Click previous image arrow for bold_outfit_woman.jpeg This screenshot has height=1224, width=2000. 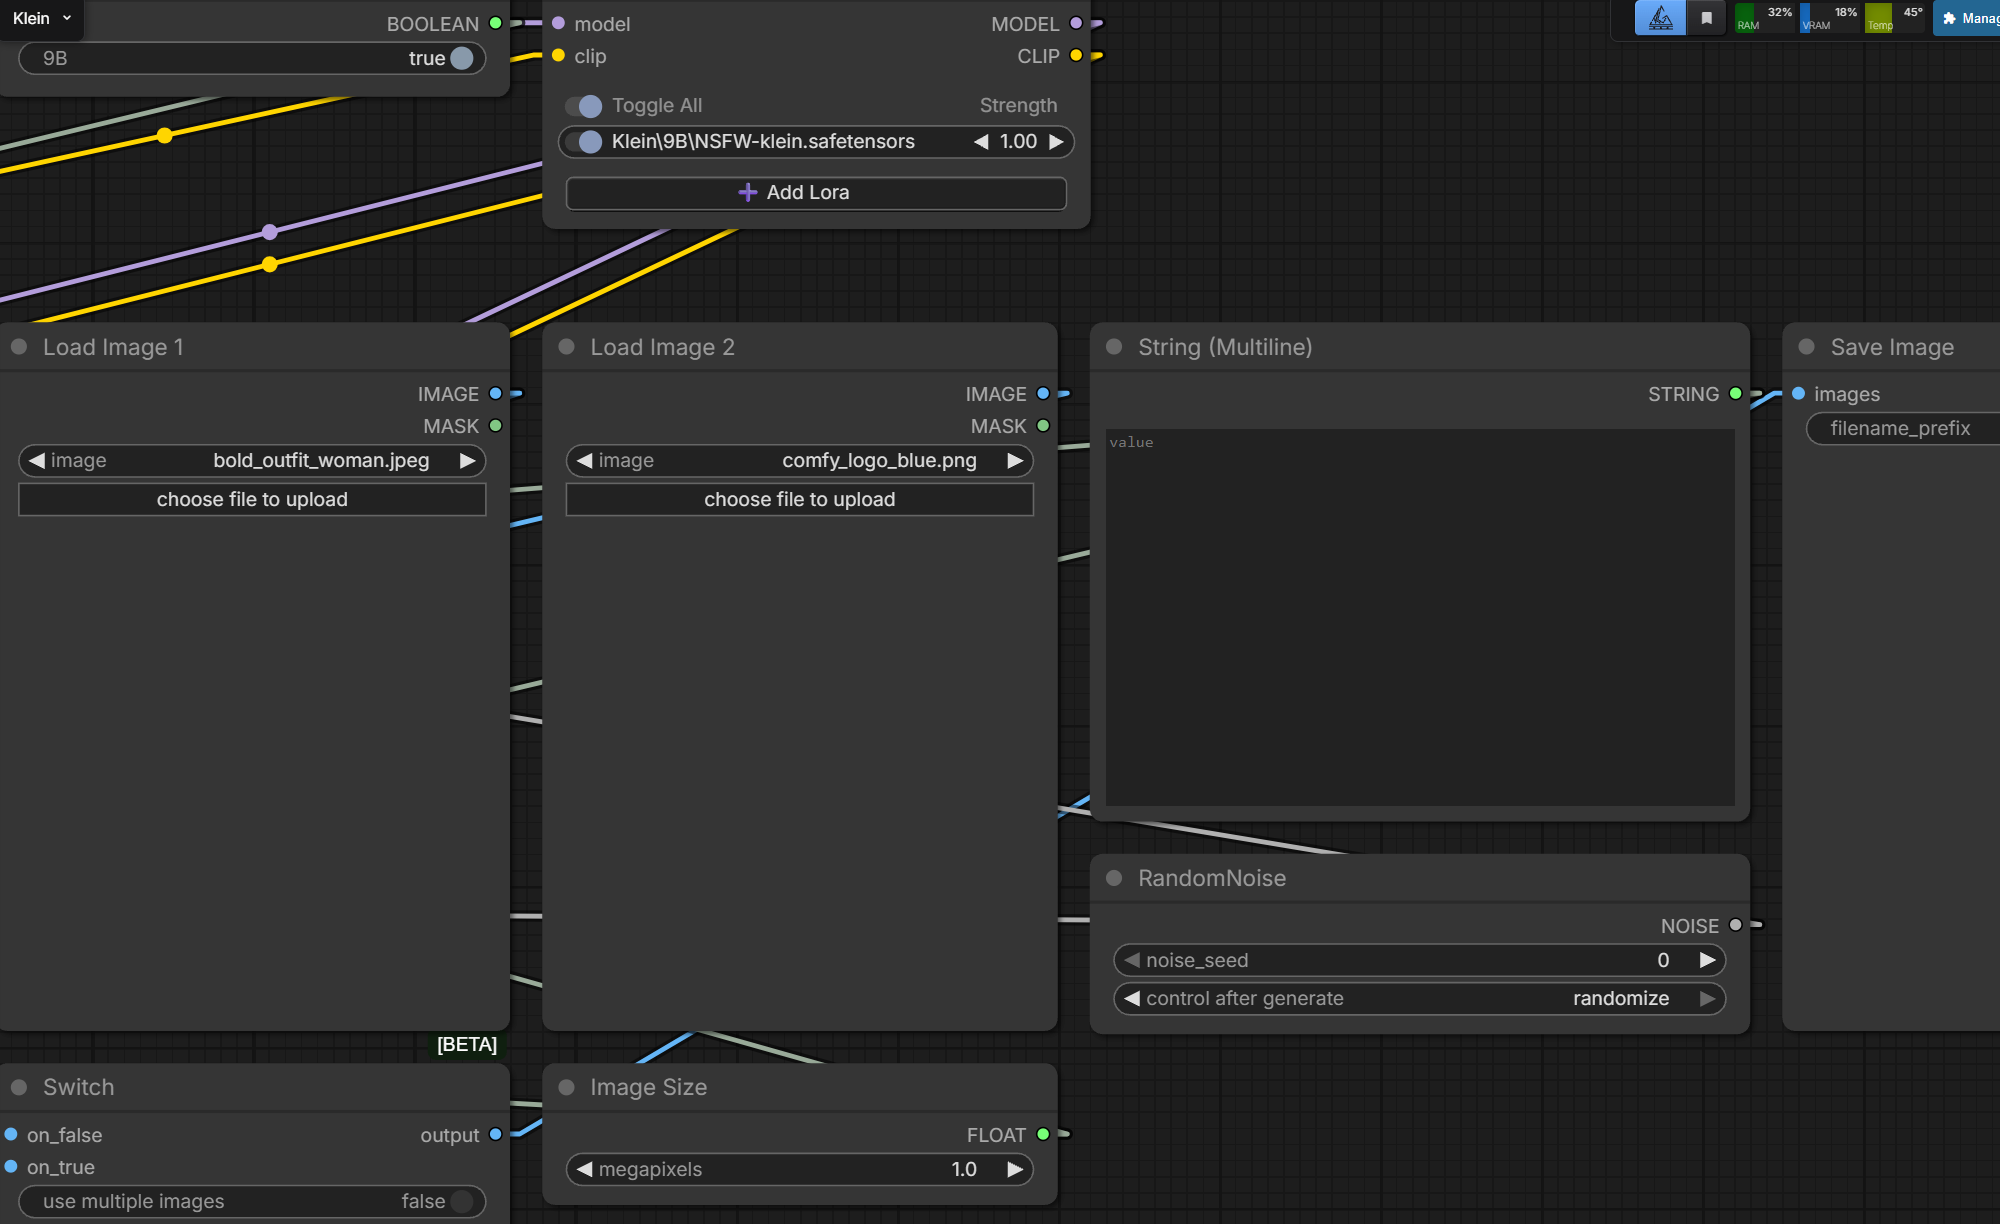37,460
